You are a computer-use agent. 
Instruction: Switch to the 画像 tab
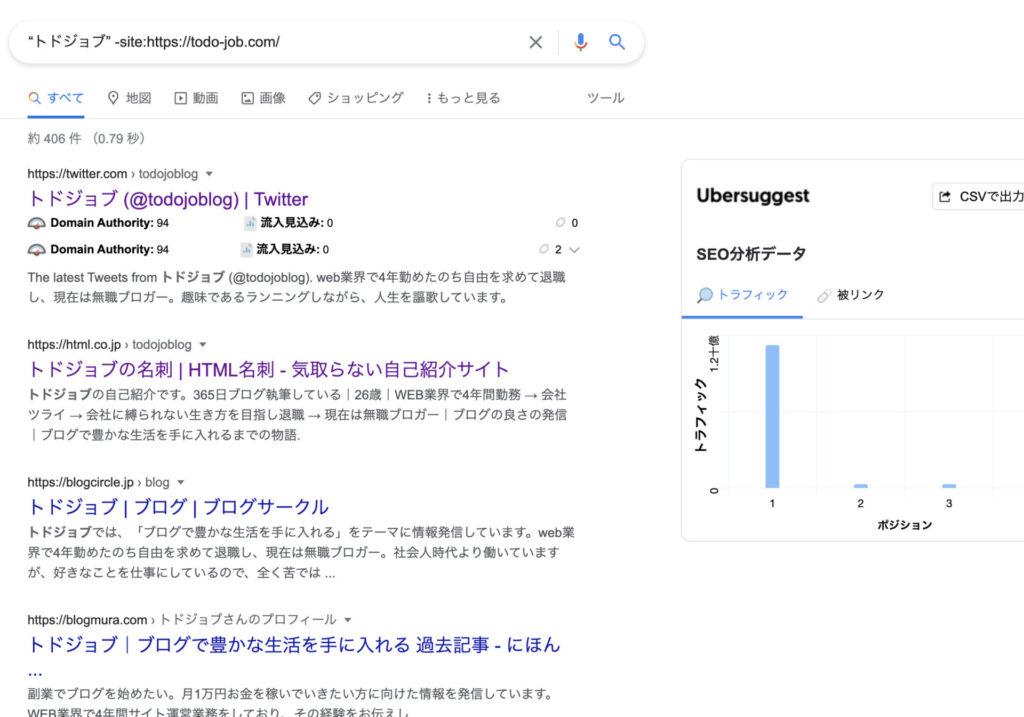click(263, 98)
